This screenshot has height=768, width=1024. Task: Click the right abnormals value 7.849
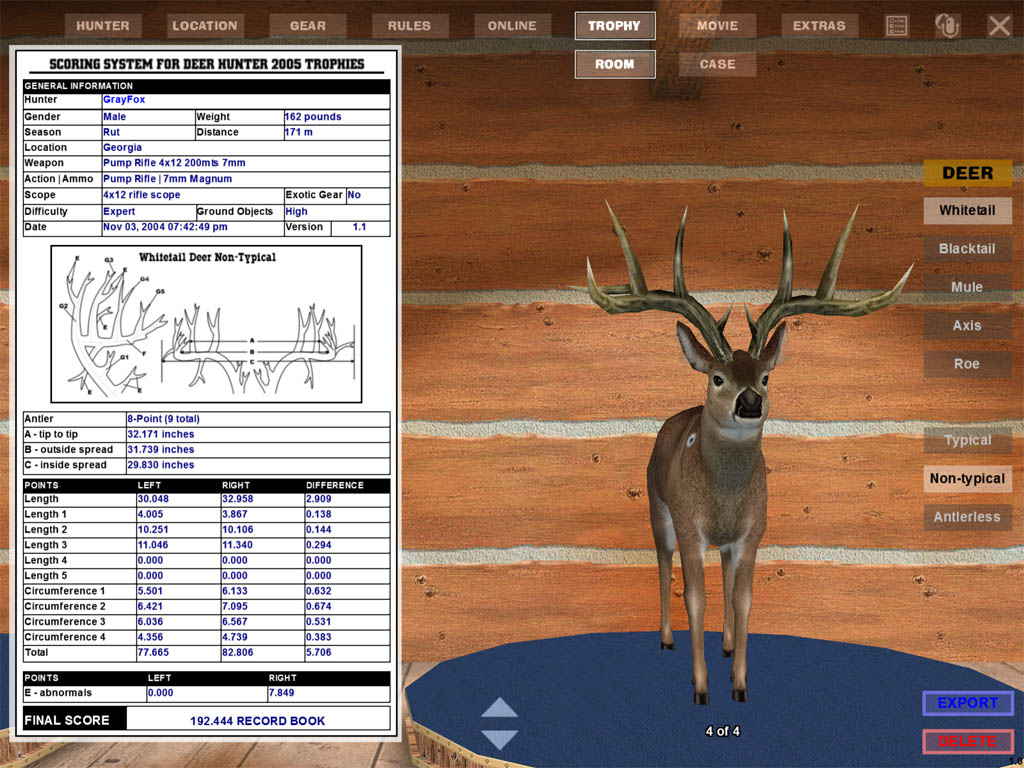point(281,693)
